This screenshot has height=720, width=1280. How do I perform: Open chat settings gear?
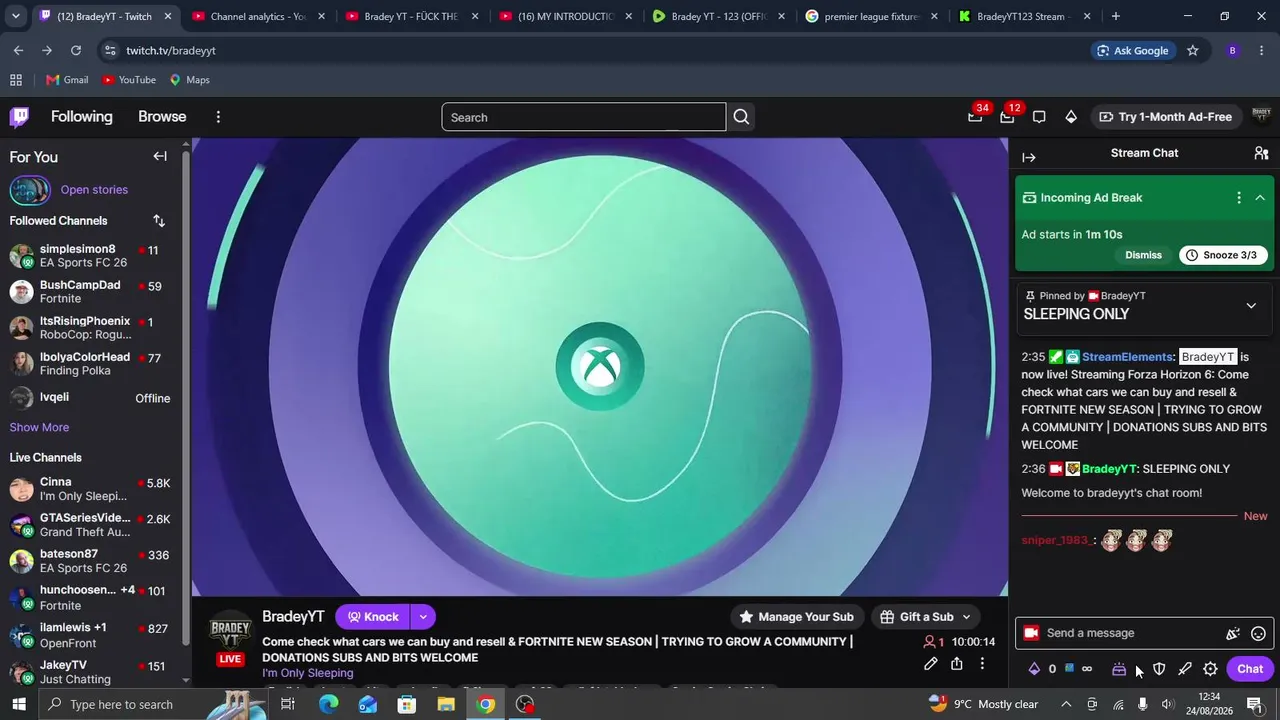coord(1210,669)
